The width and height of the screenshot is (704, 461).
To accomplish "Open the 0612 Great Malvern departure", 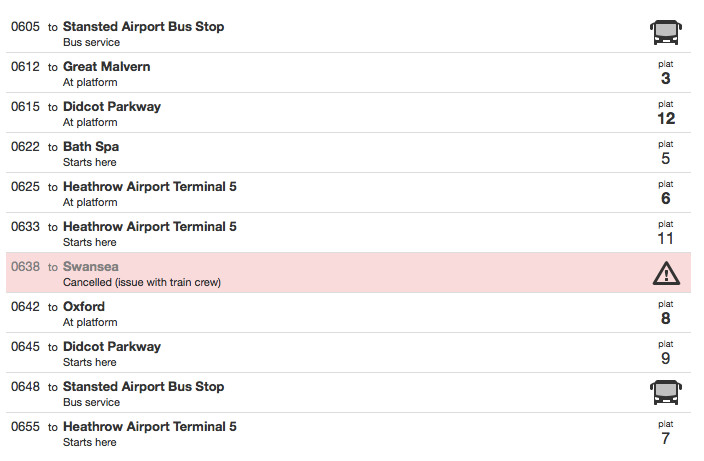I will click(106, 67).
